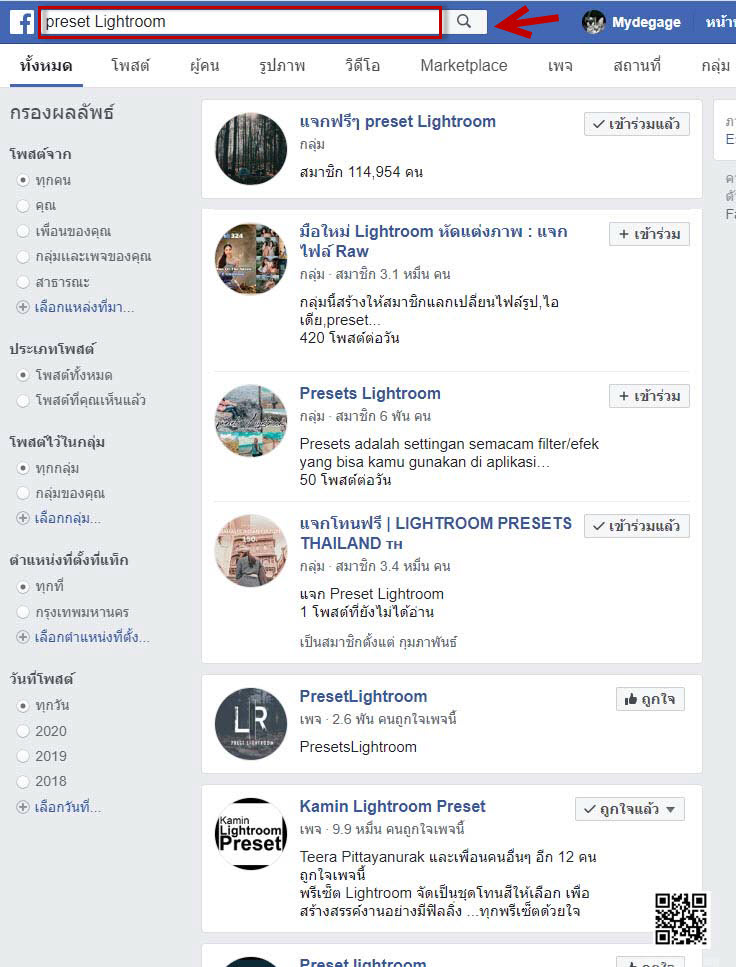
Task: Like the PresetLightroom page
Action: 650,699
